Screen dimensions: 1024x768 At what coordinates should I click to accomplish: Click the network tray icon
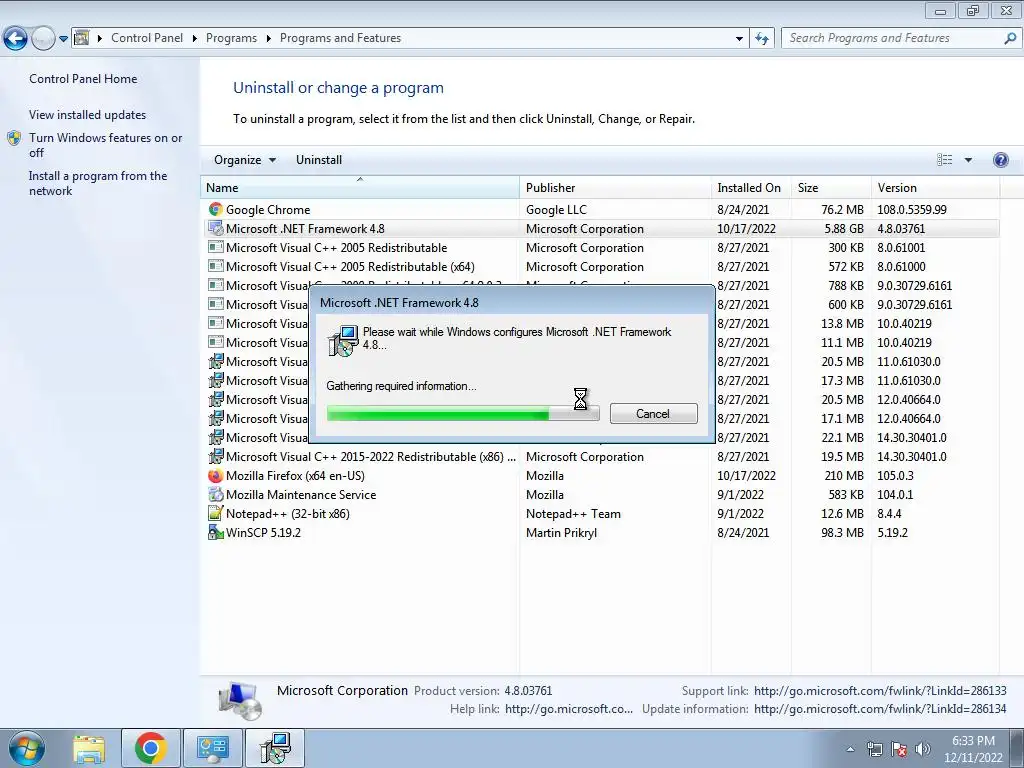874,749
